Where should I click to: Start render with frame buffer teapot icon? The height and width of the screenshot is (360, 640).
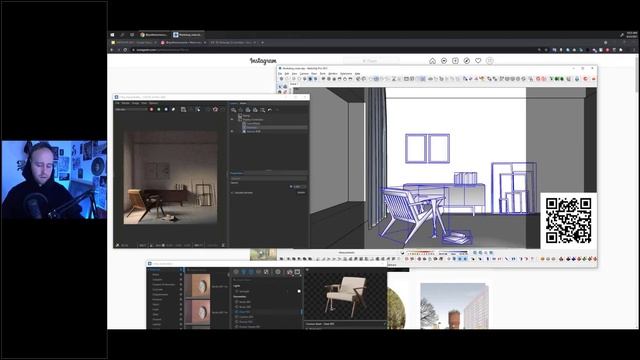(x=216, y=109)
